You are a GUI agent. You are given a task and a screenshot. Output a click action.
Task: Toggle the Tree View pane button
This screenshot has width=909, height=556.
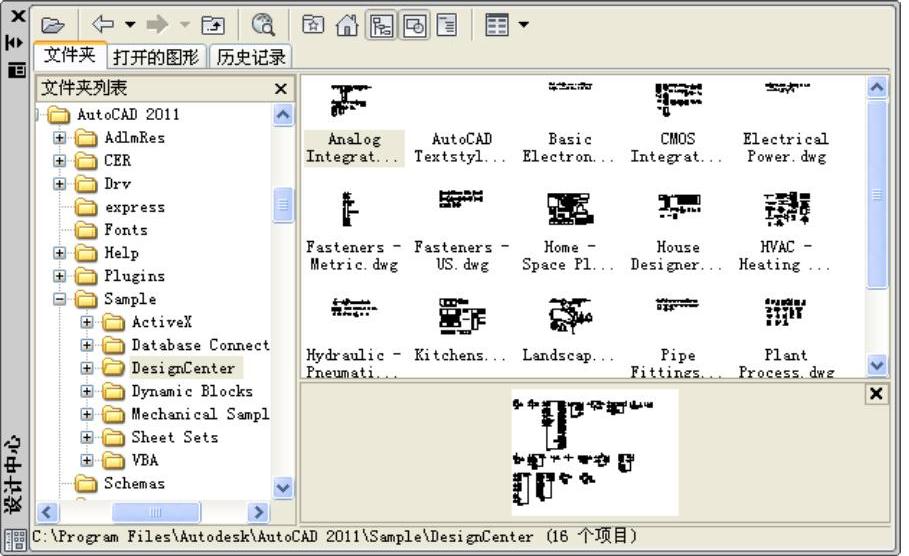pos(381,24)
